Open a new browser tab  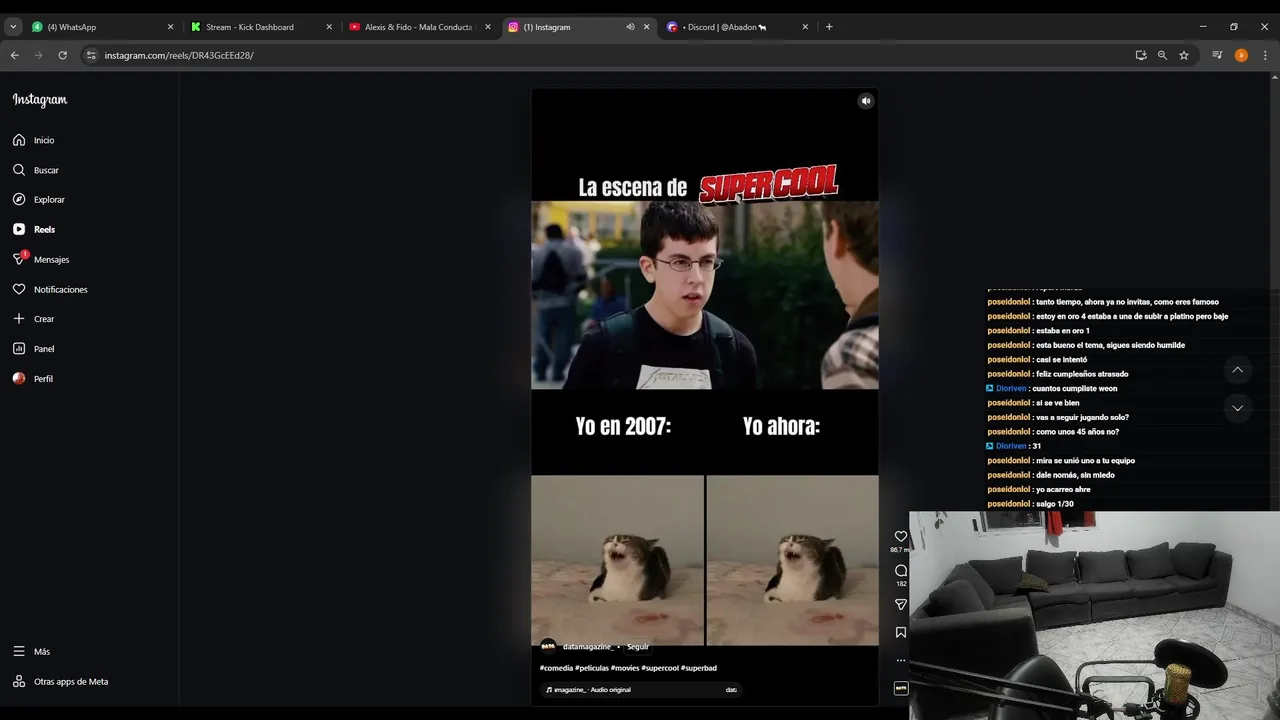[829, 27]
